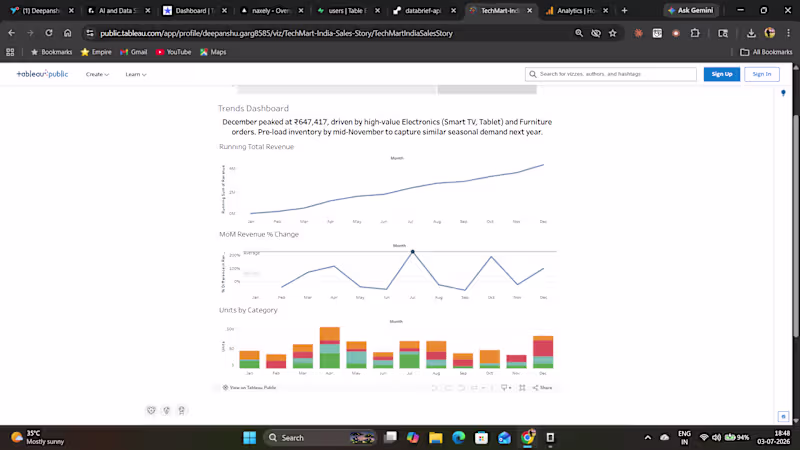Switch to the Deepanshu browser tab
The width and height of the screenshot is (800, 450).
(40, 10)
